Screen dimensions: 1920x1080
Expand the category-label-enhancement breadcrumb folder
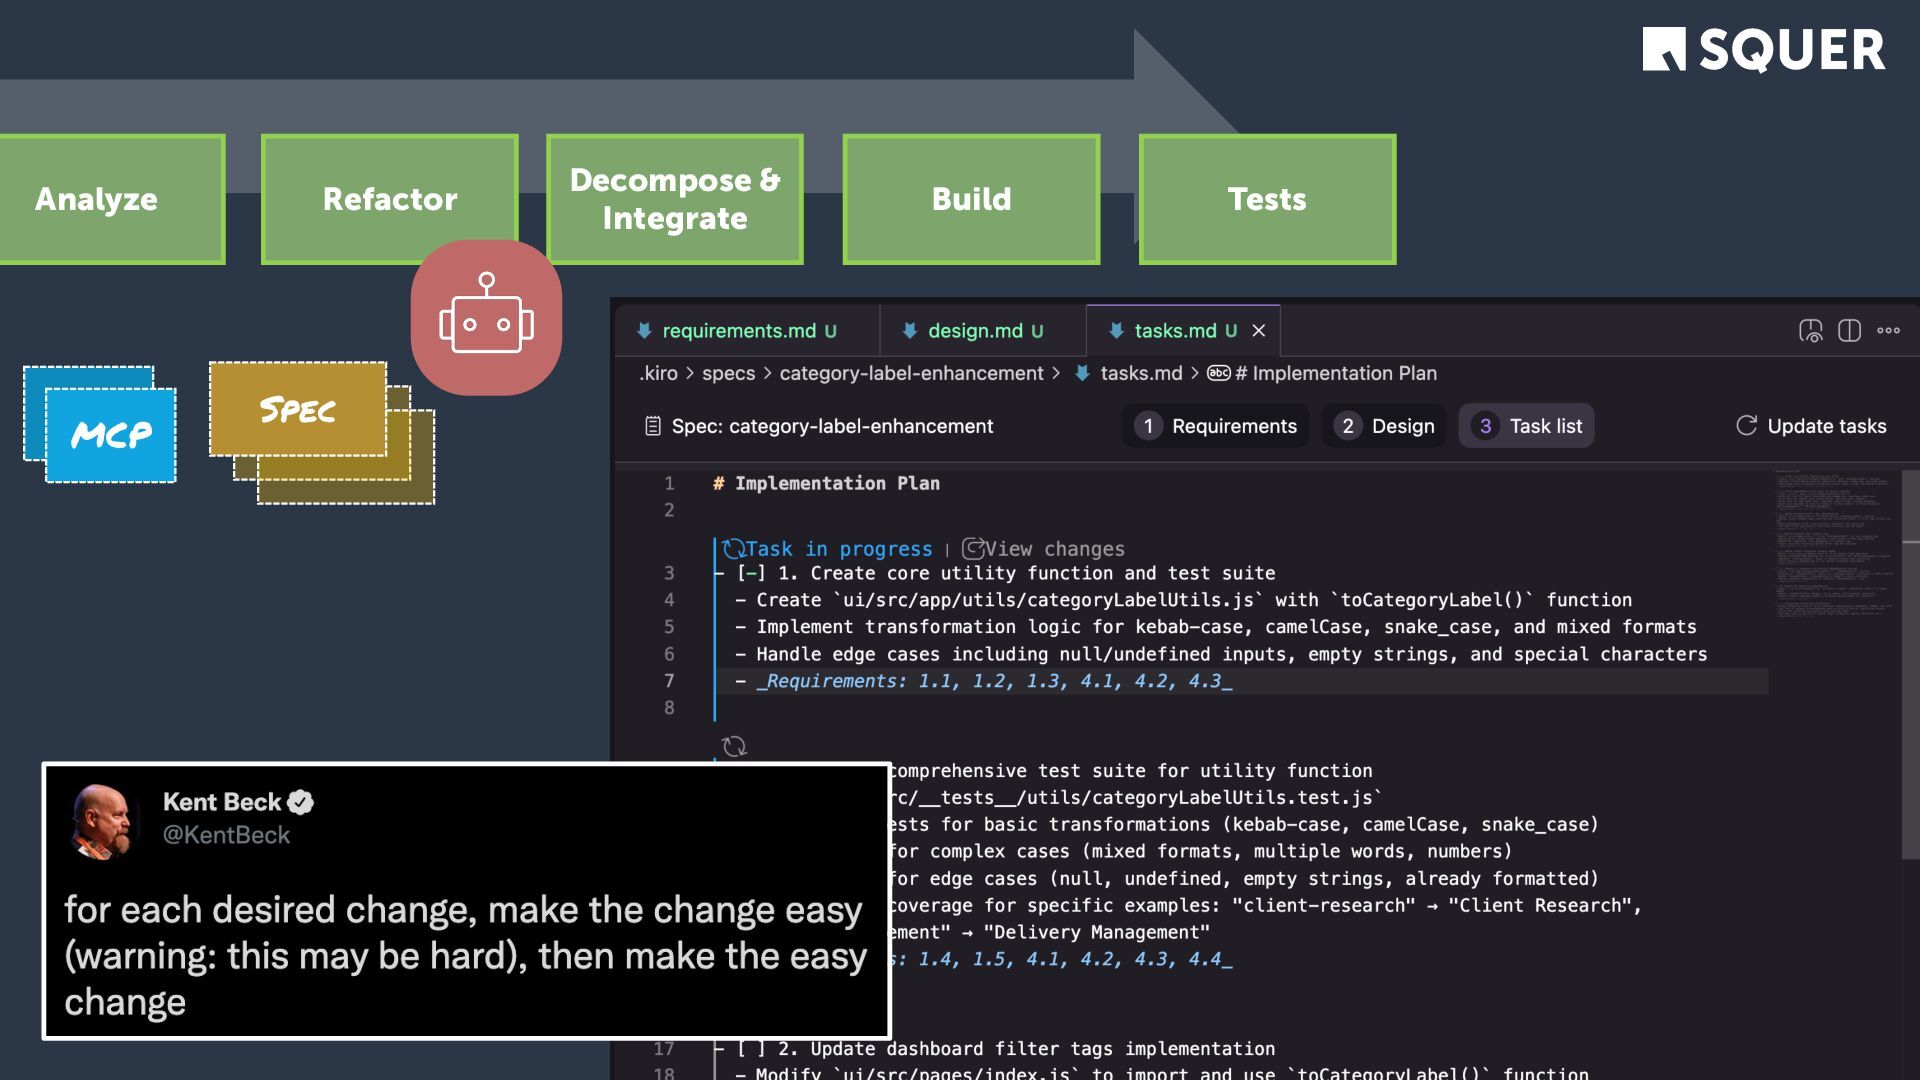coord(911,373)
